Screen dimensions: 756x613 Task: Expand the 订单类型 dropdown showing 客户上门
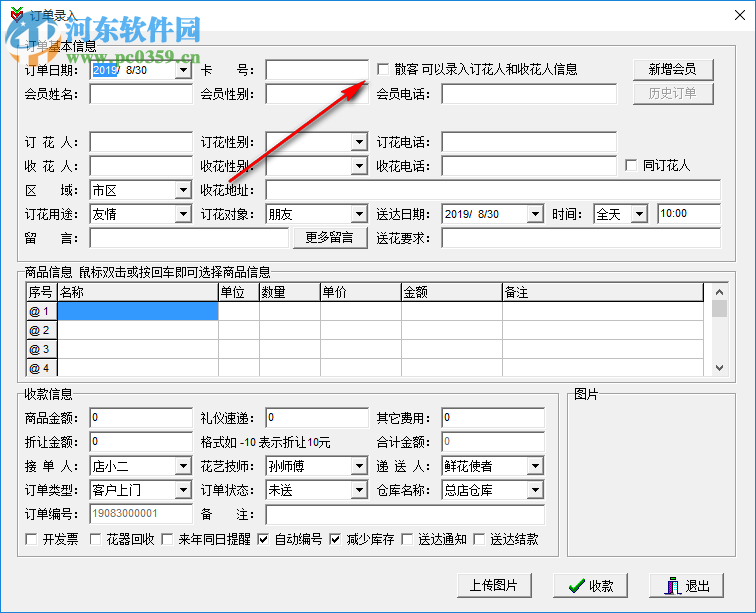pos(183,490)
